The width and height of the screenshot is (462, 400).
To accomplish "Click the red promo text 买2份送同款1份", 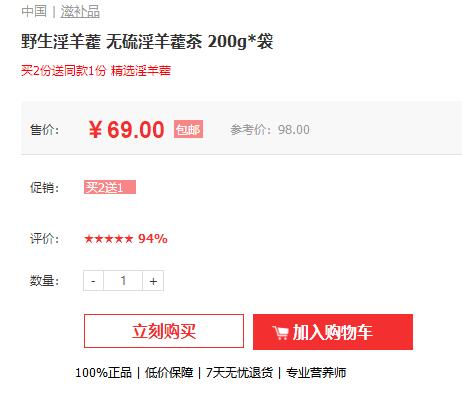I will click(64, 71).
